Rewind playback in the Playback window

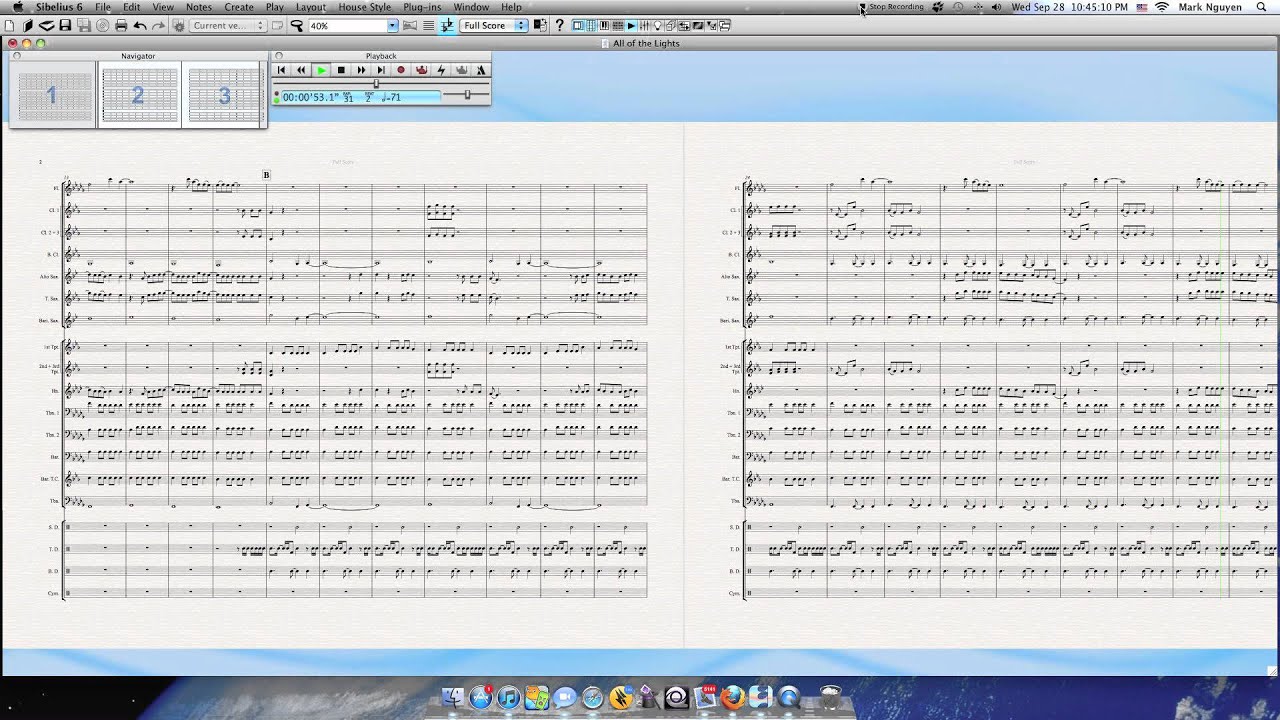301,70
